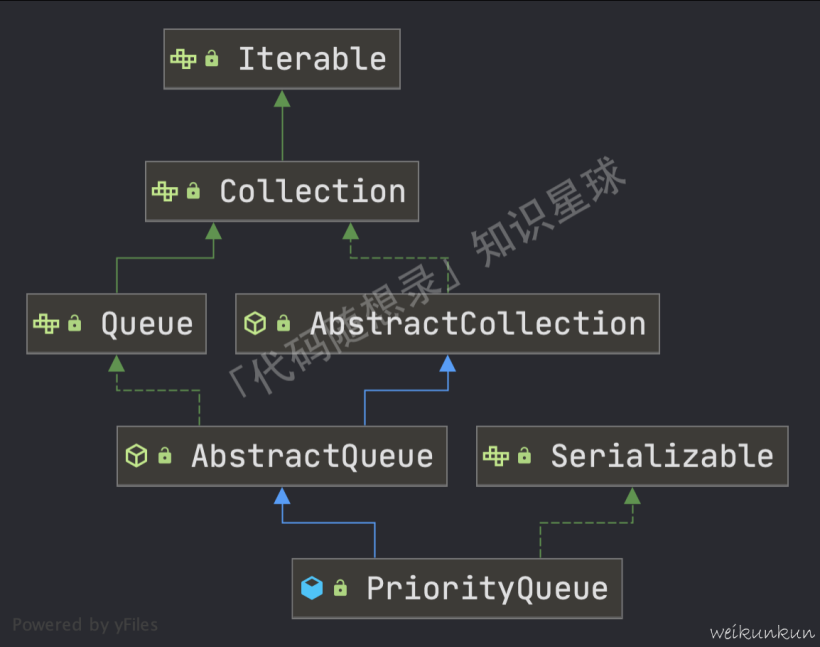Click the interface icon beside Queue
This screenshot has height=647, width=820.
(46, 323)
